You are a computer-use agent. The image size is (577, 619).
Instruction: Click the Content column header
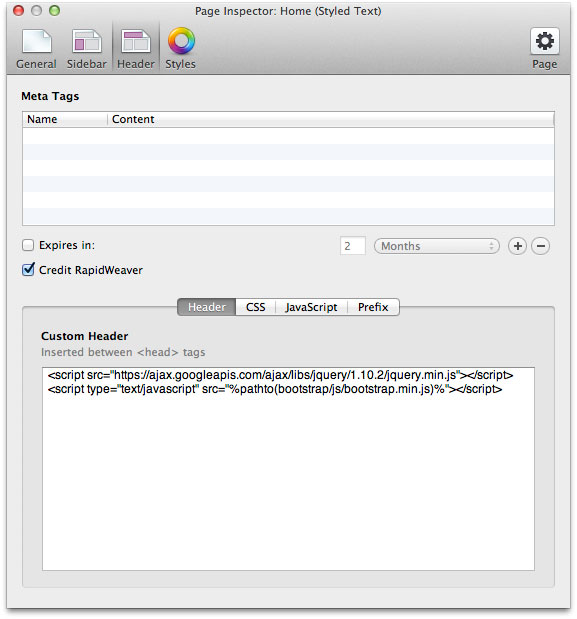click(331, 119)
